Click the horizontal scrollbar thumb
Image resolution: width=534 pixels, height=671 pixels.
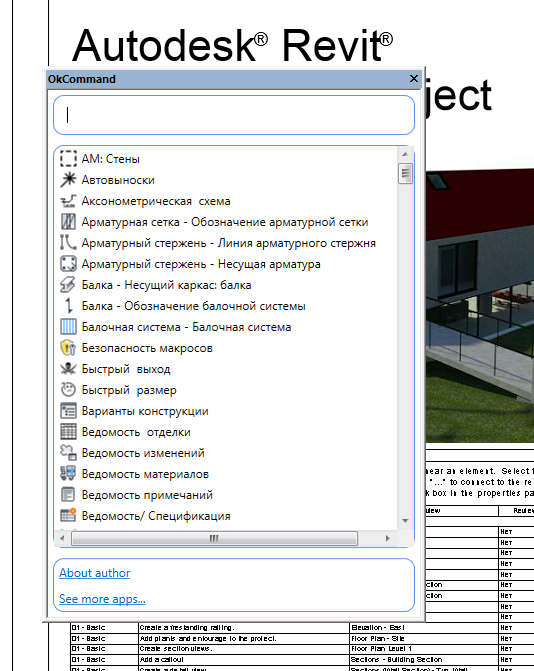214,538
